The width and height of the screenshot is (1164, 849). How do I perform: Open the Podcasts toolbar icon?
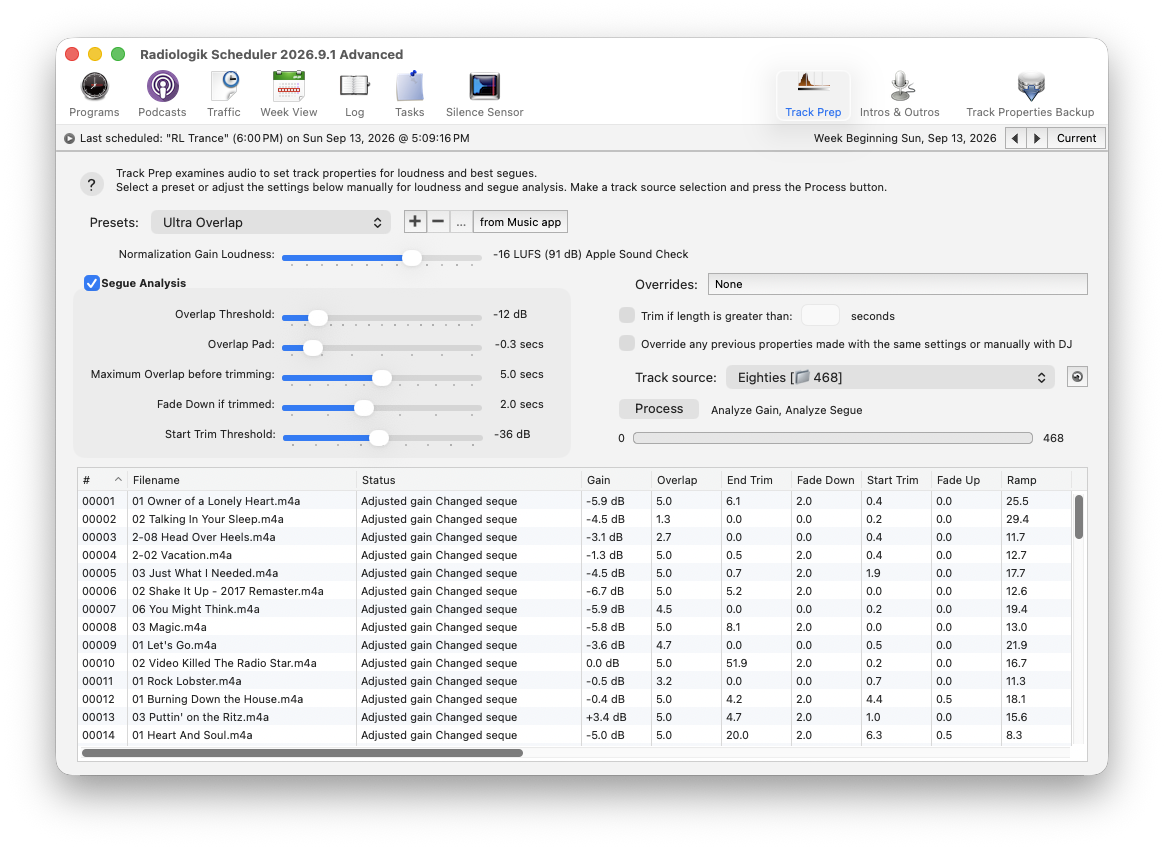(x=162, y=94)
